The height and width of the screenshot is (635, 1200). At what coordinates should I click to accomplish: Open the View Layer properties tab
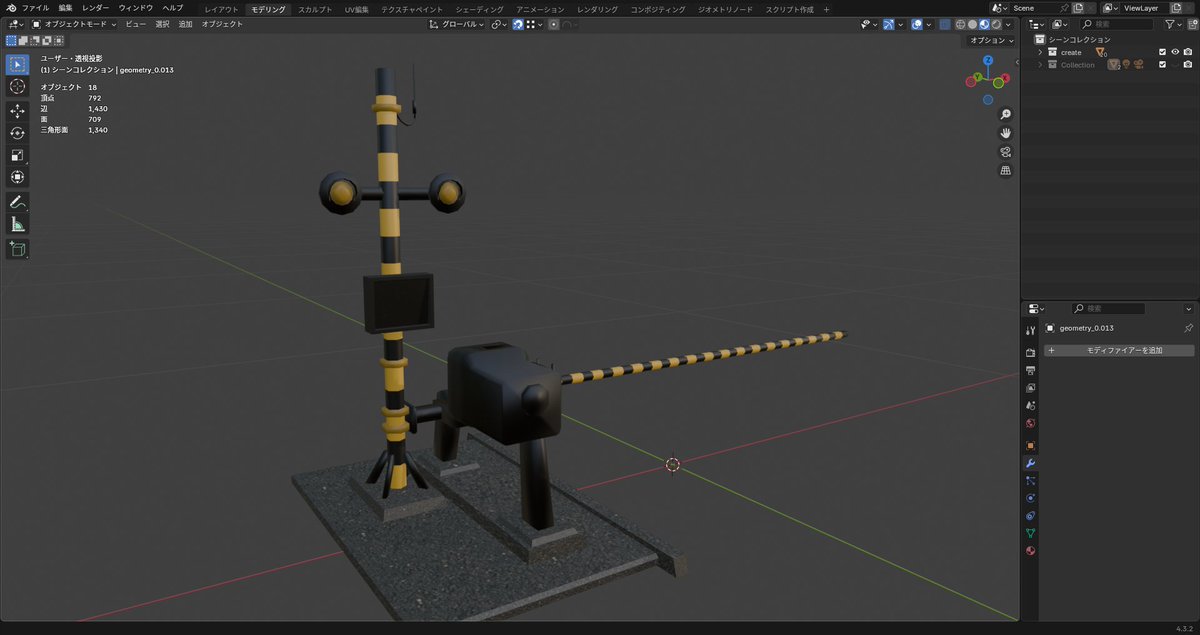point(1030,388)
